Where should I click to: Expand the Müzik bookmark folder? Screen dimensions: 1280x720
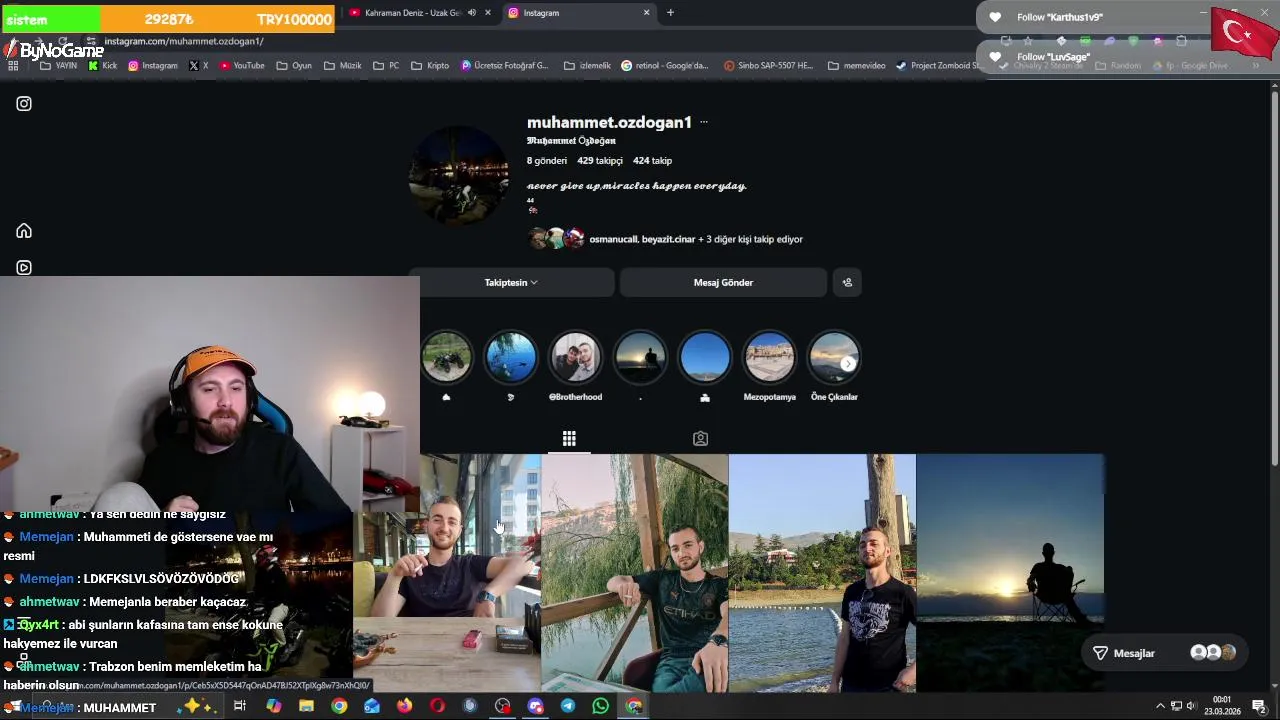(343, 66)
